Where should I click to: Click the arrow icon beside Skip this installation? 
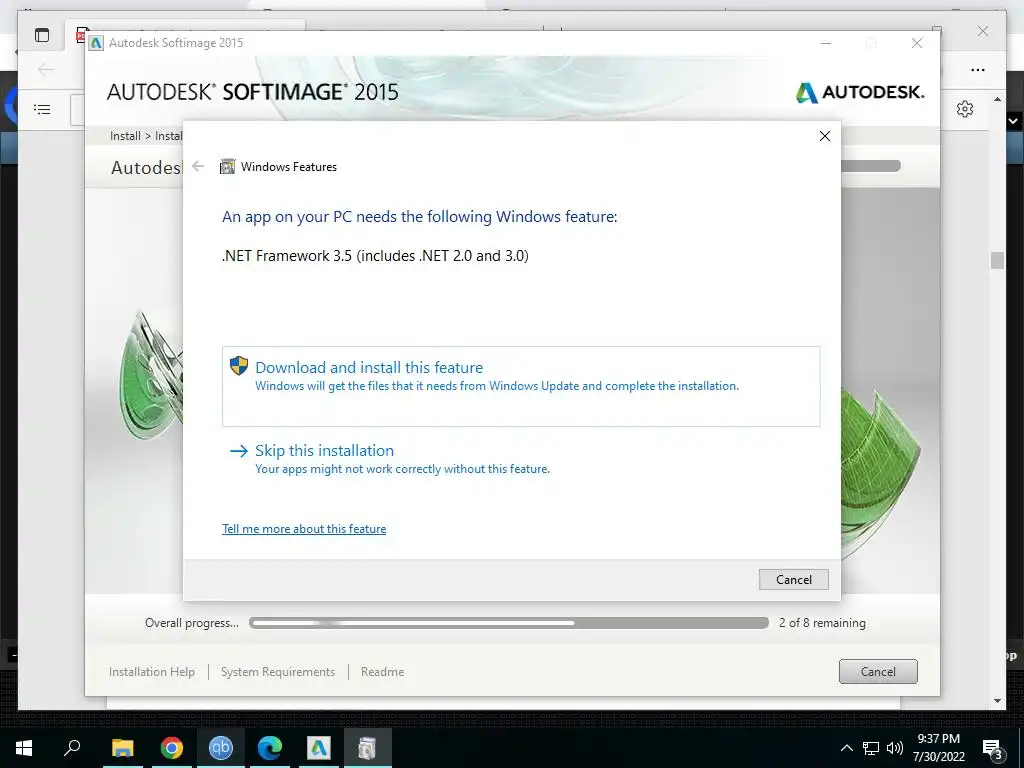click(x=239, y=451)
